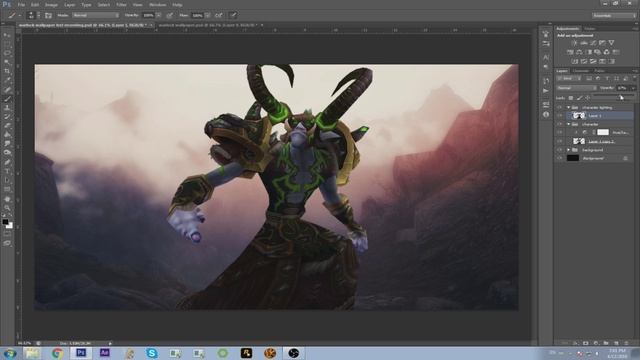Image resolution: width=640 pixels, height=360 pixels.
Task: Open the Filter menu
Action: coord(121,5)
